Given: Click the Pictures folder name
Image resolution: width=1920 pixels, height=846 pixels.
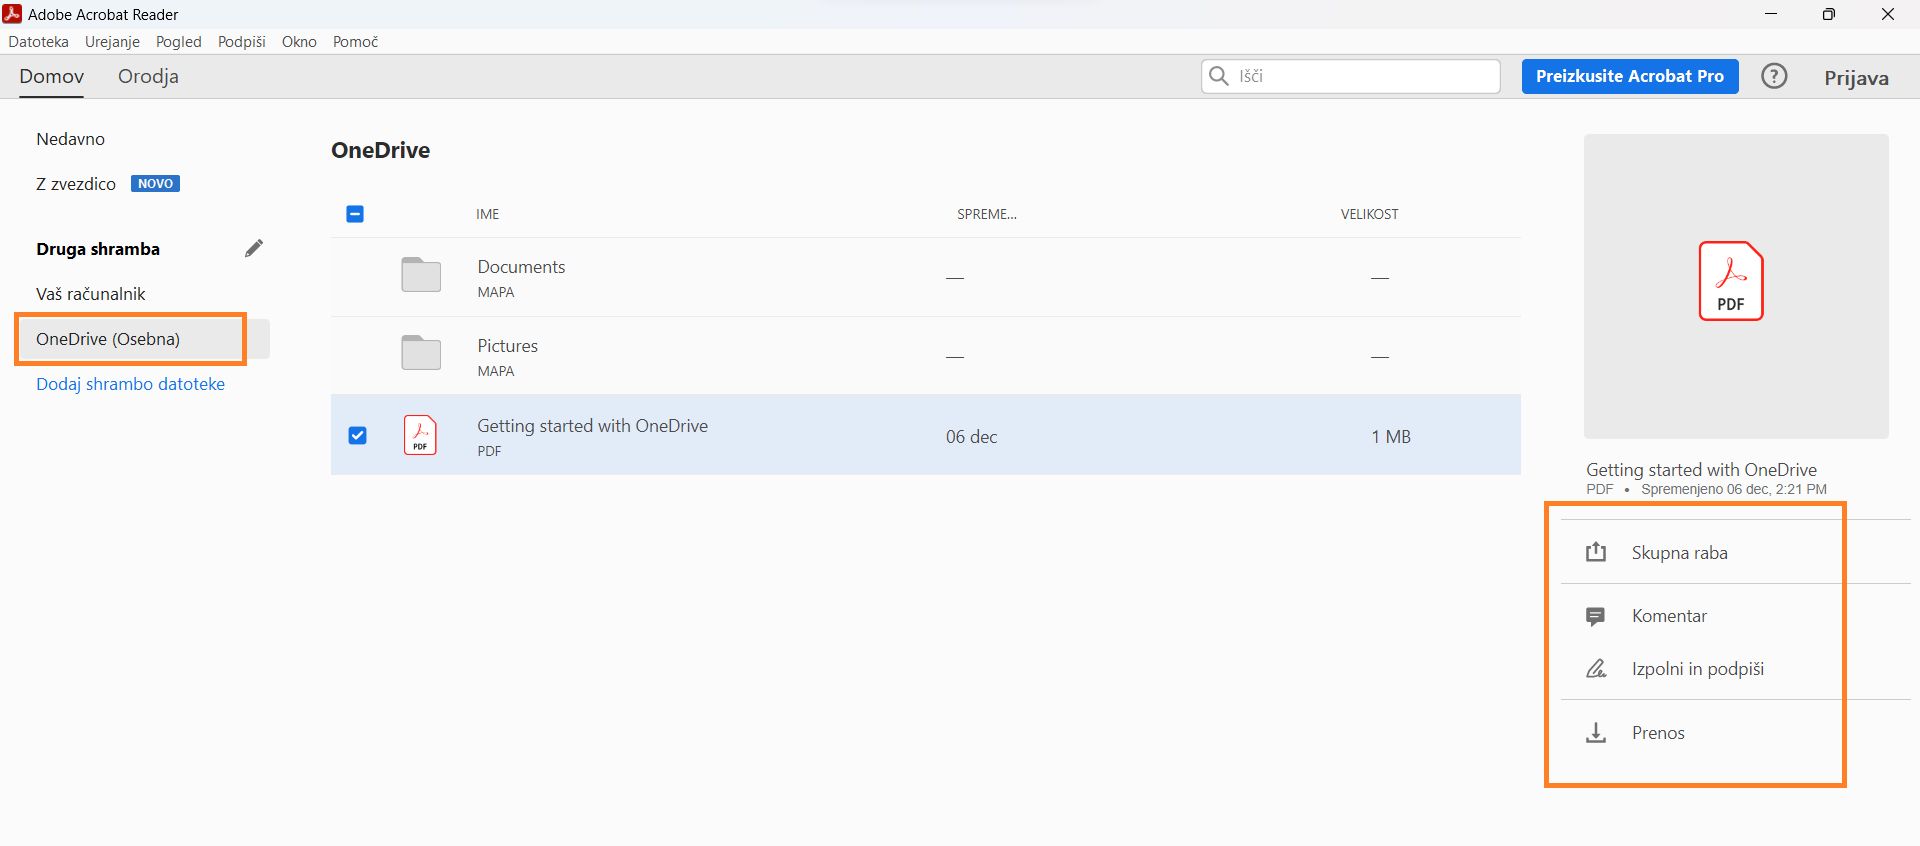Looking at the screenshot, I should point(507,346).
